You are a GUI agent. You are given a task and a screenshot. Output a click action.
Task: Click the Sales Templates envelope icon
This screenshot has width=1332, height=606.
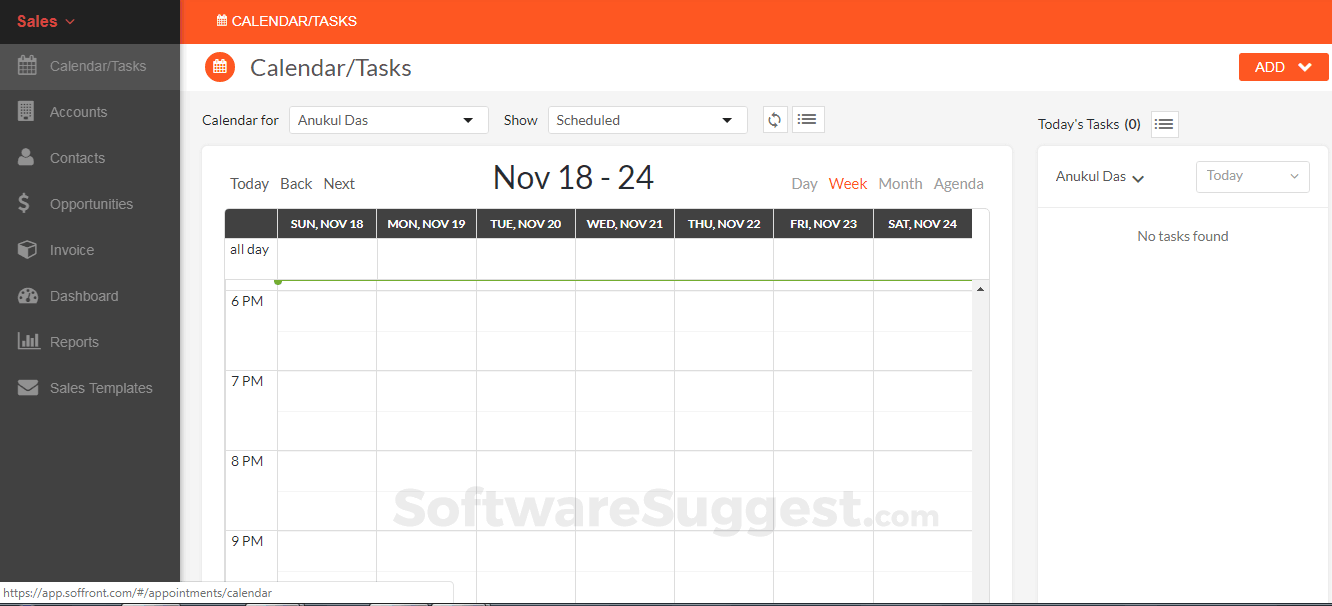(x=28, y=388)
